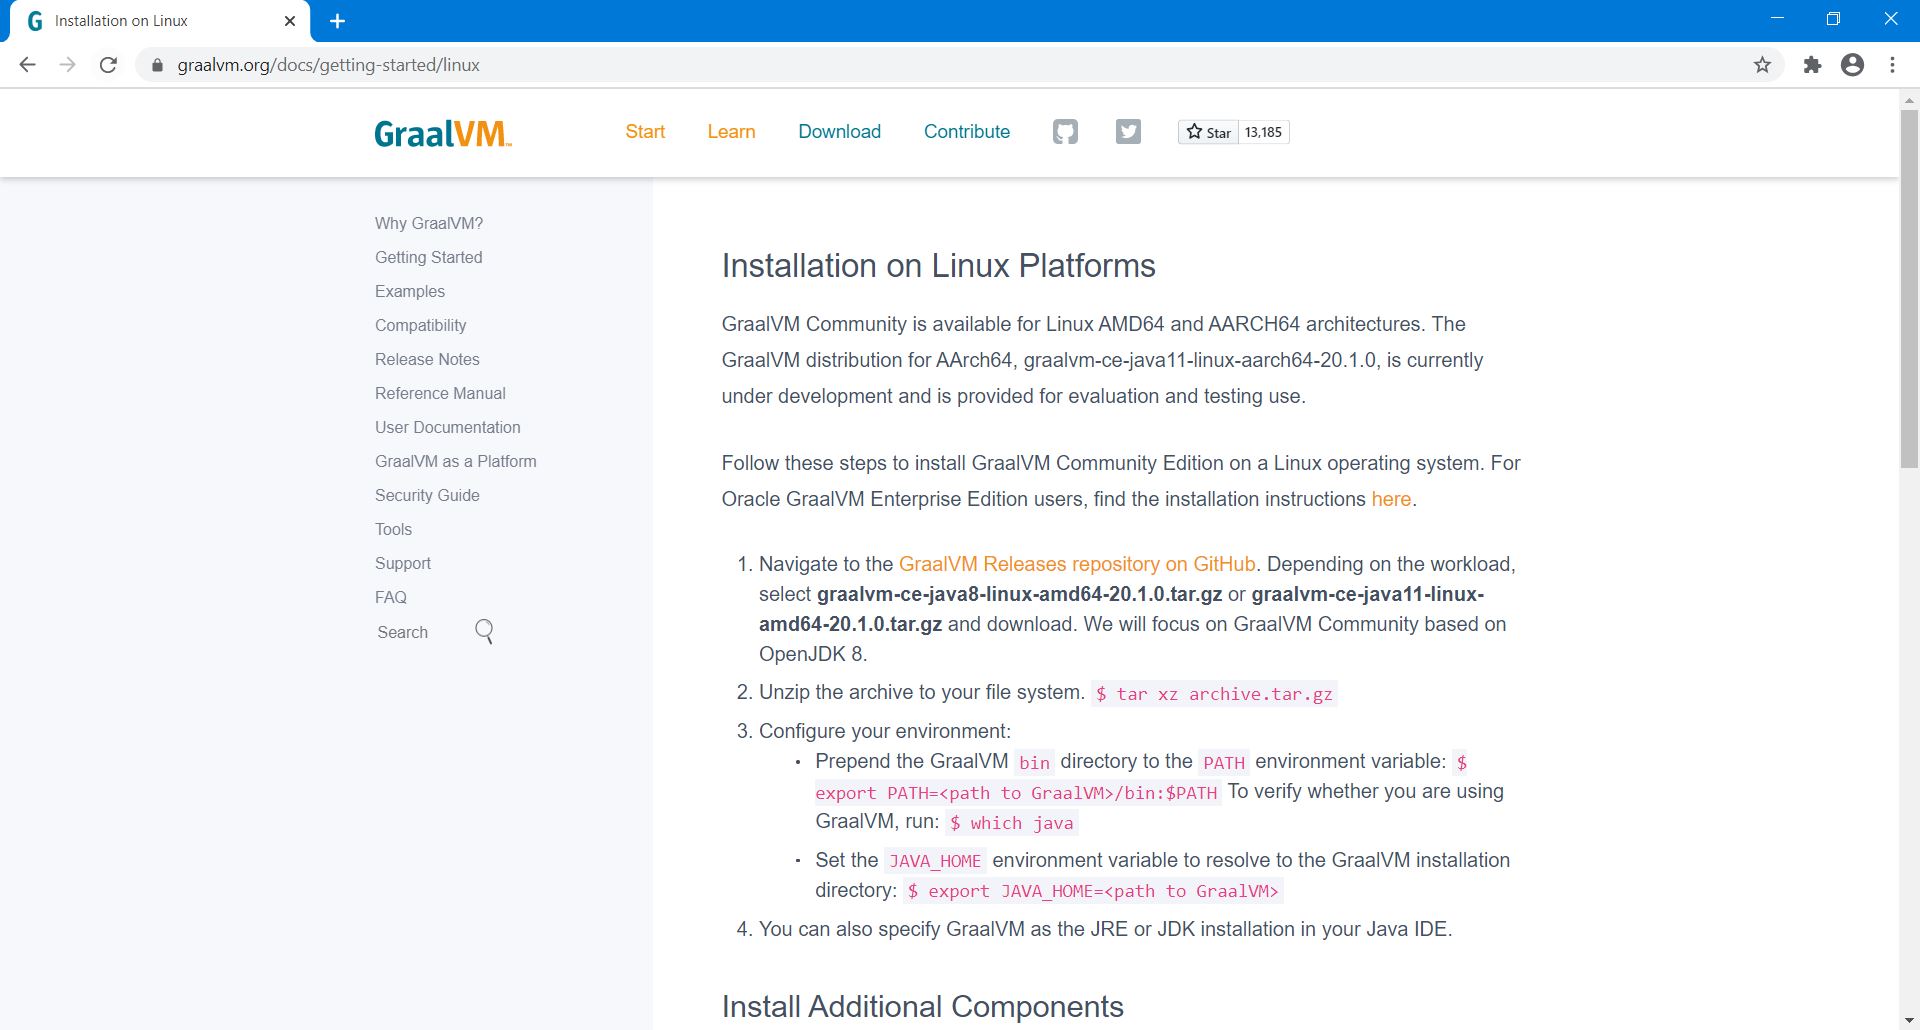Open the Start navigation item
This screenshot has width=1920, height=1030.
pos(645,132)
